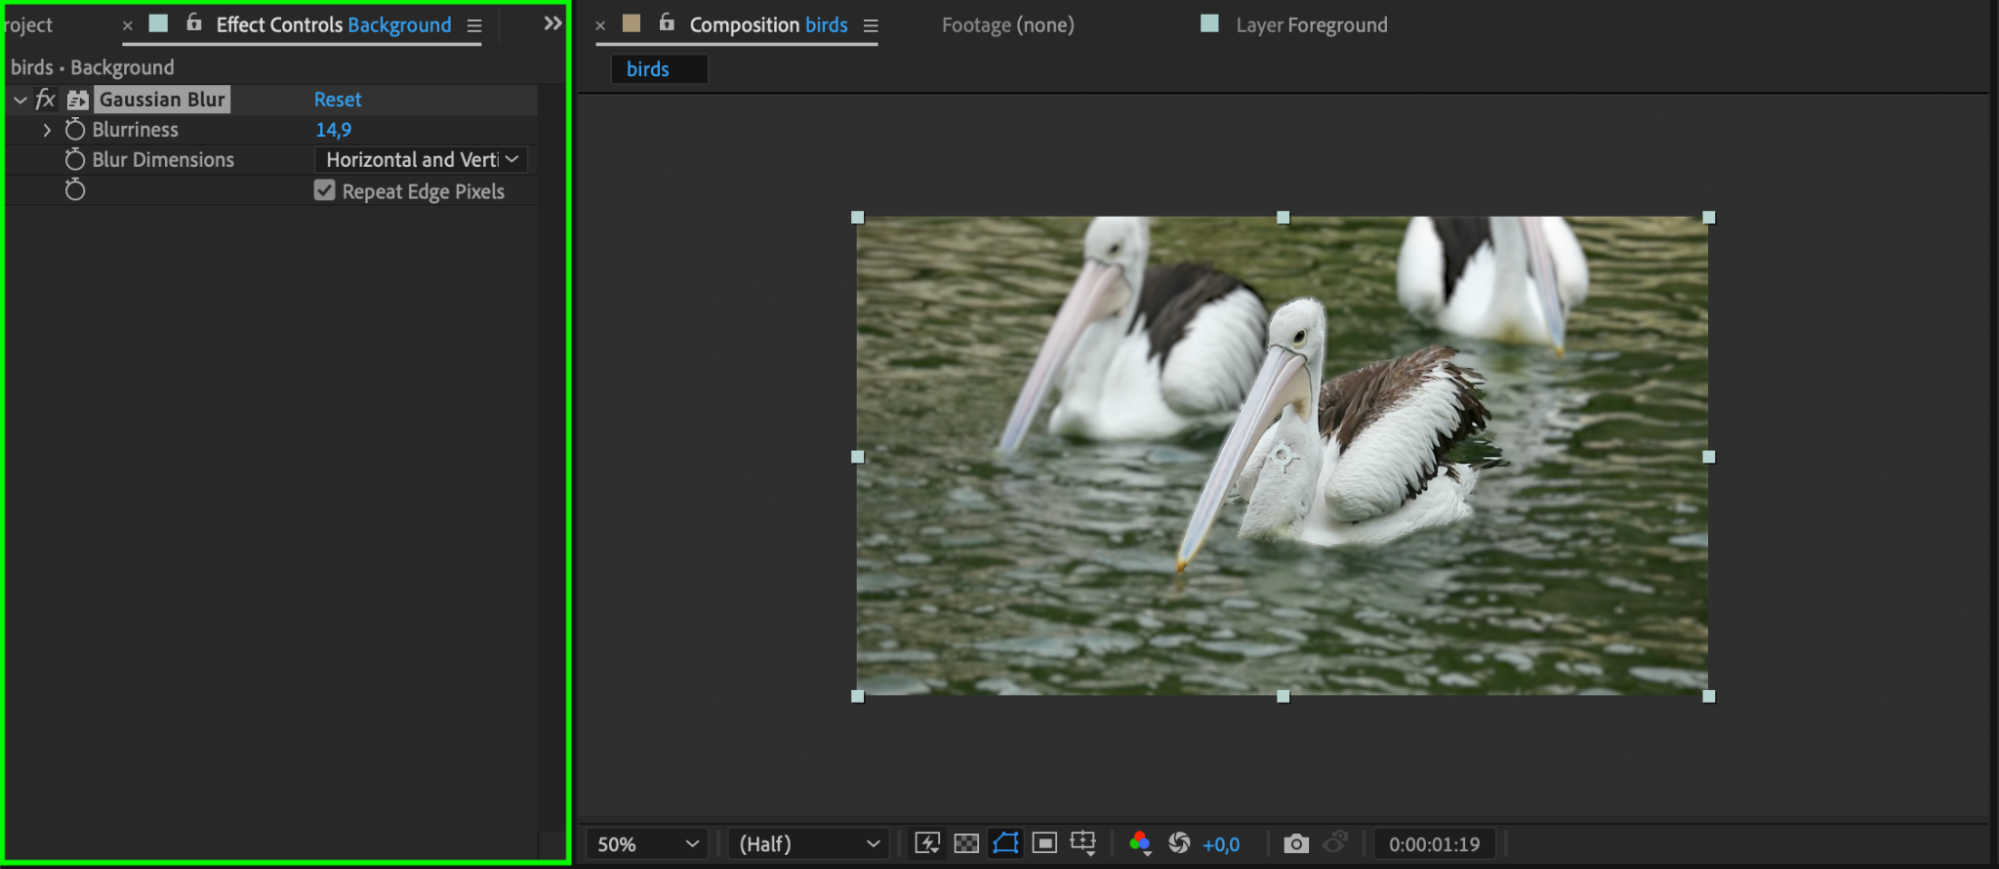The height and width of the screenshot is (869, 1999).
Task: Toggle the transparency grid checkerboard icon
Action: 966,843
